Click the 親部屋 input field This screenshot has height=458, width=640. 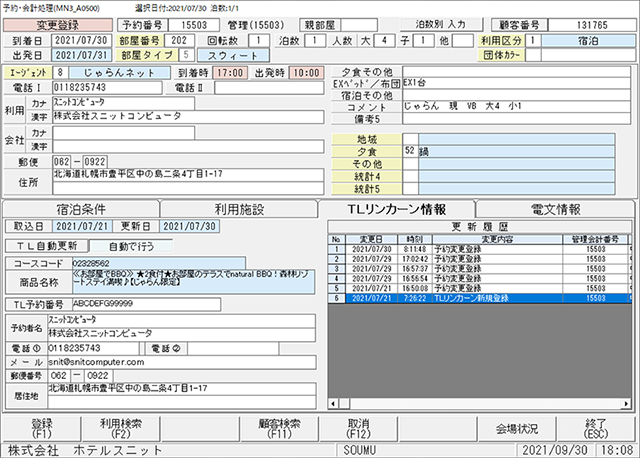click(x=359, y=25)
